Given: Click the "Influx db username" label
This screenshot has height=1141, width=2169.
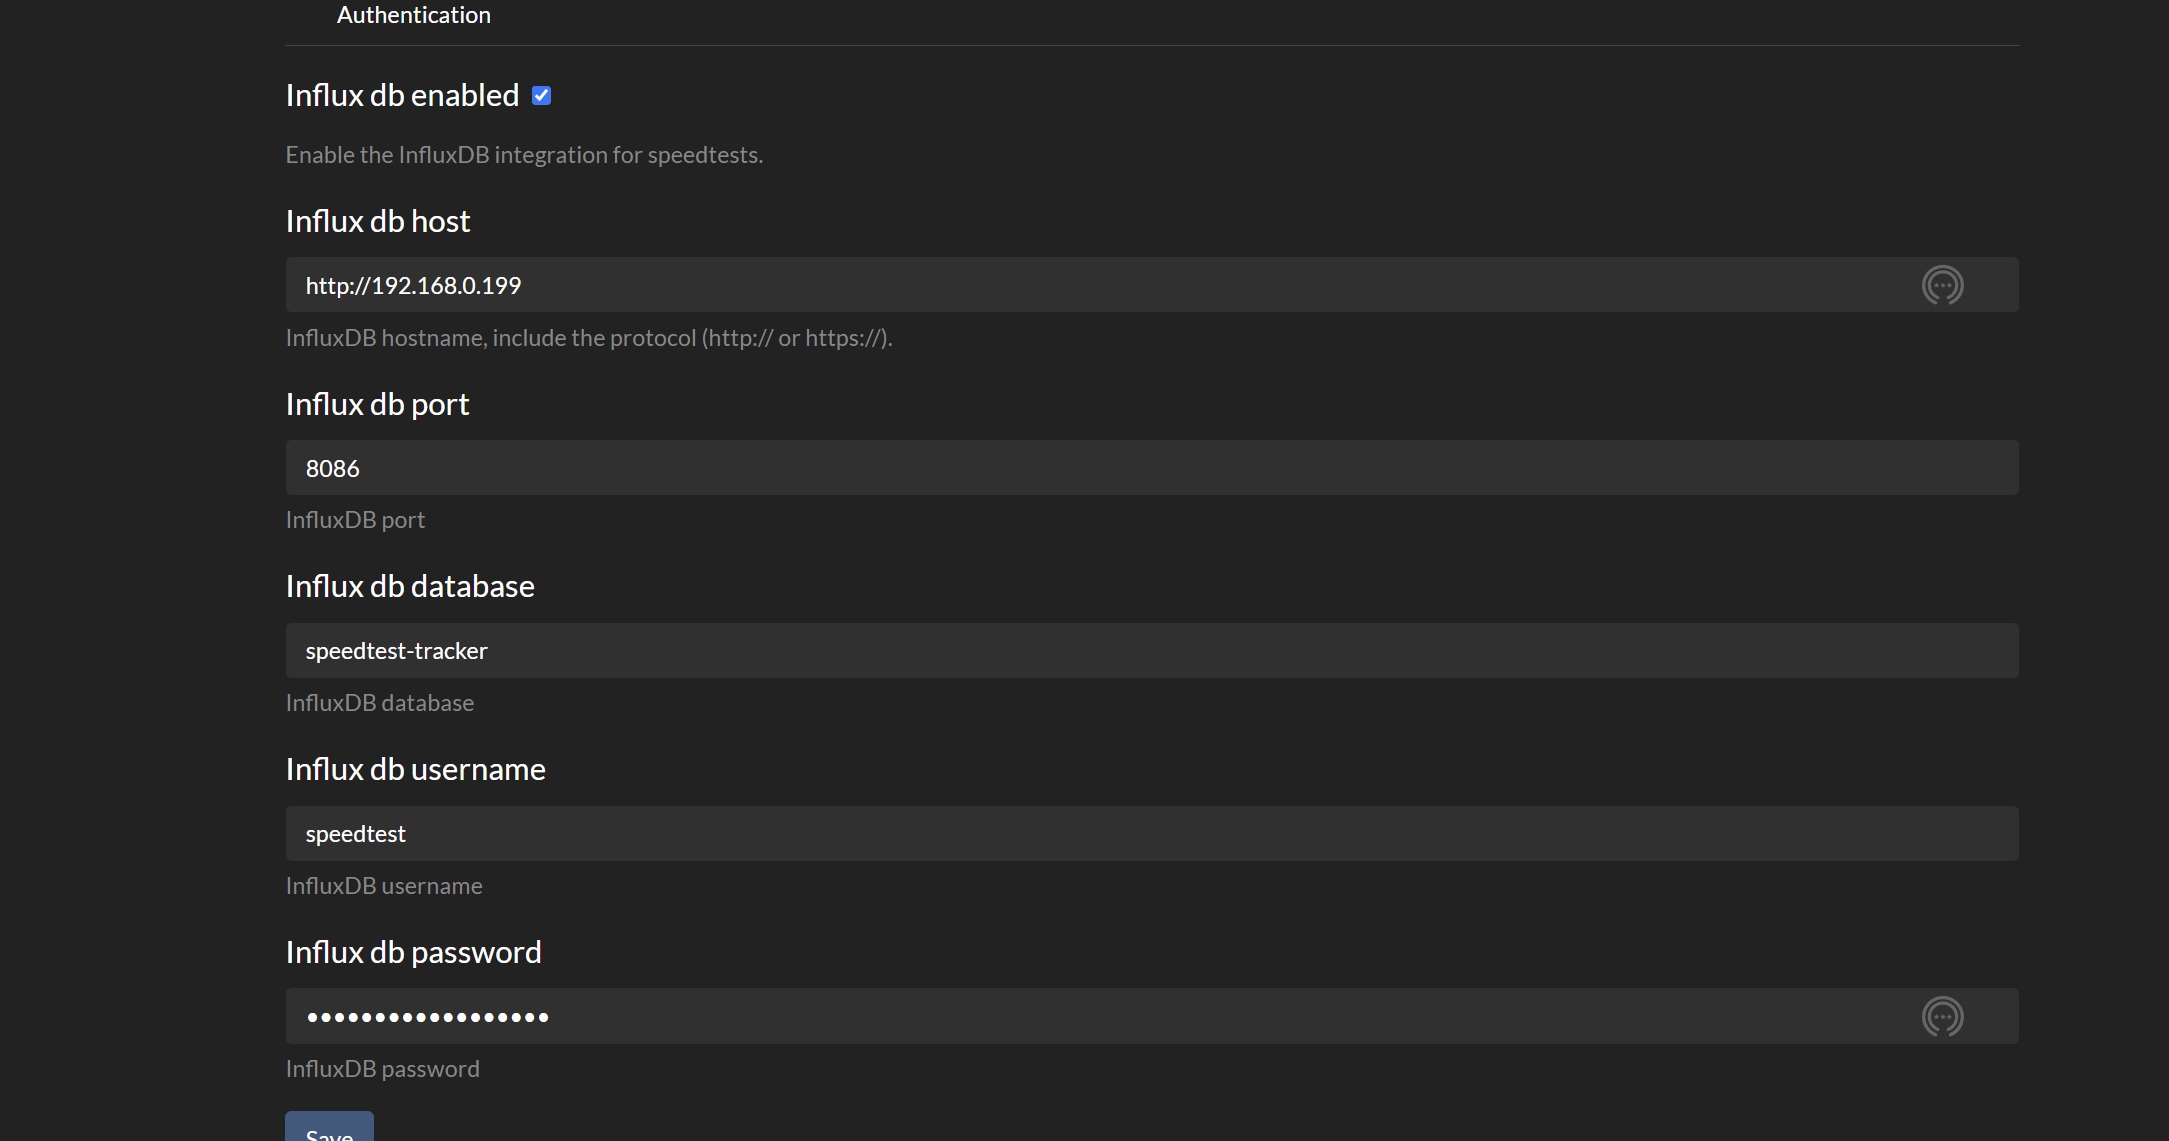Looking at the screenshot, I should [x=415, y=770].
